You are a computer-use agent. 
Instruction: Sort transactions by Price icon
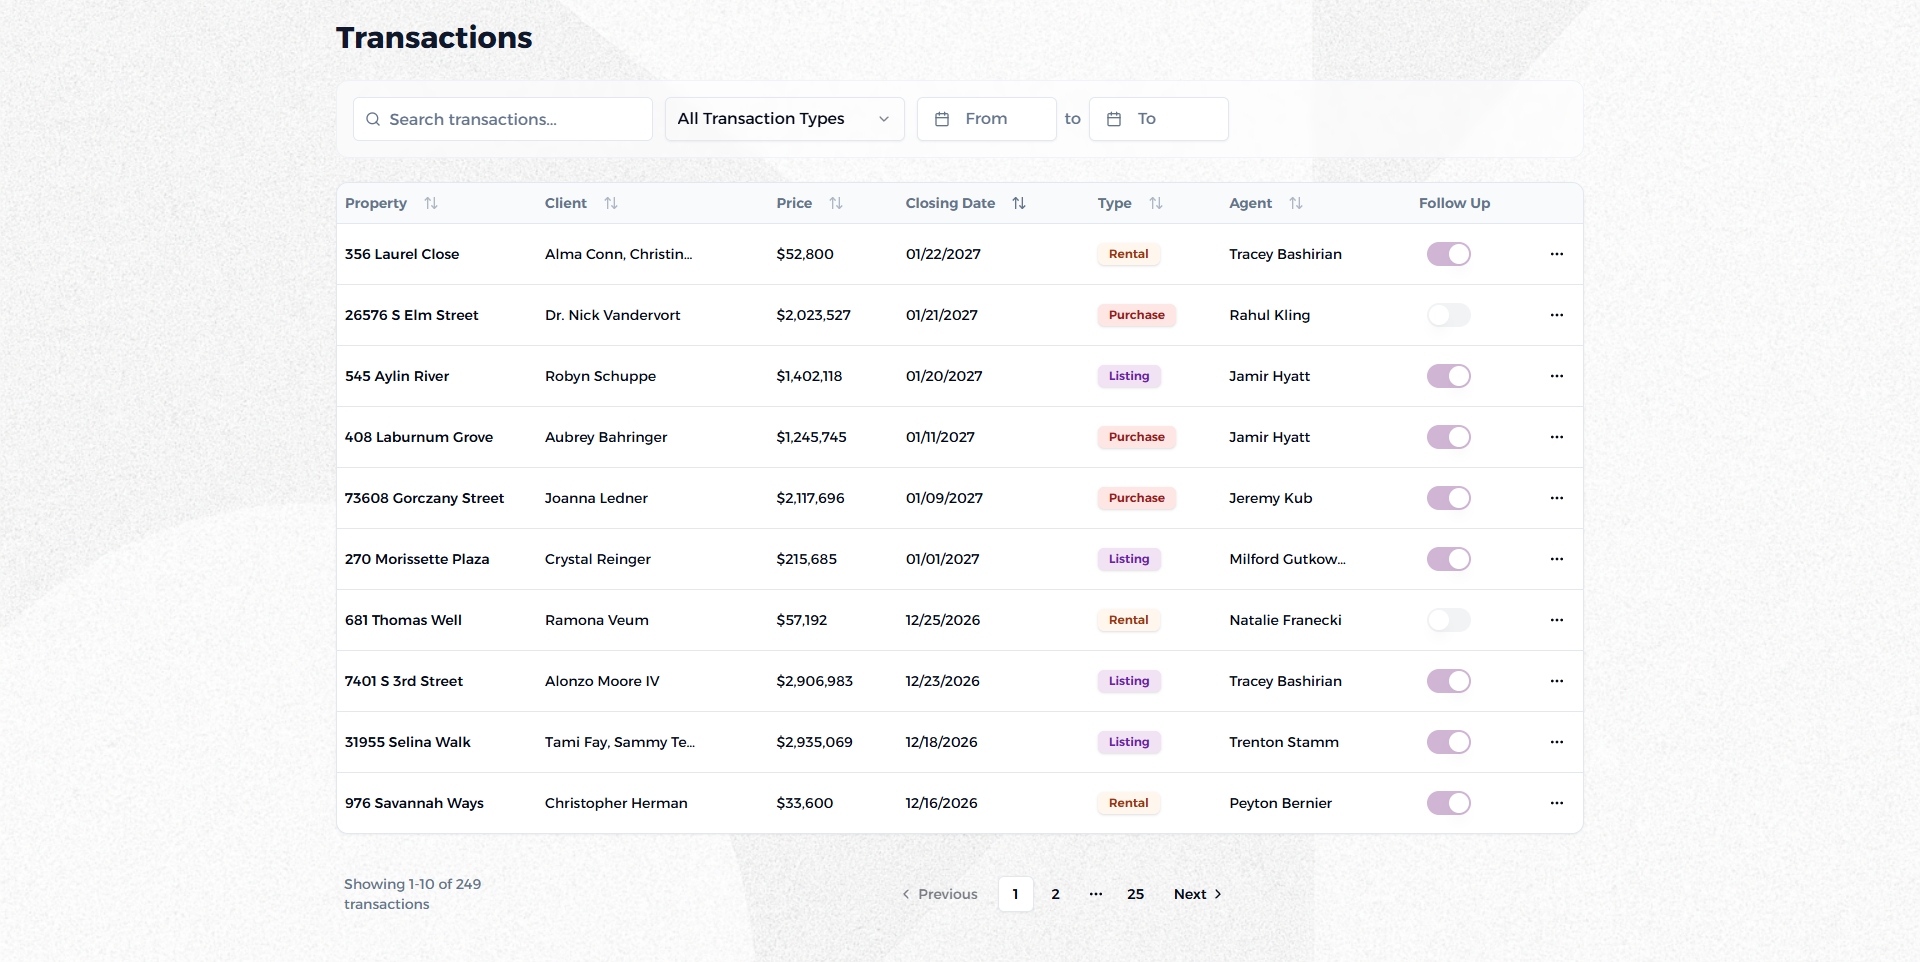[x=836, y=203]
